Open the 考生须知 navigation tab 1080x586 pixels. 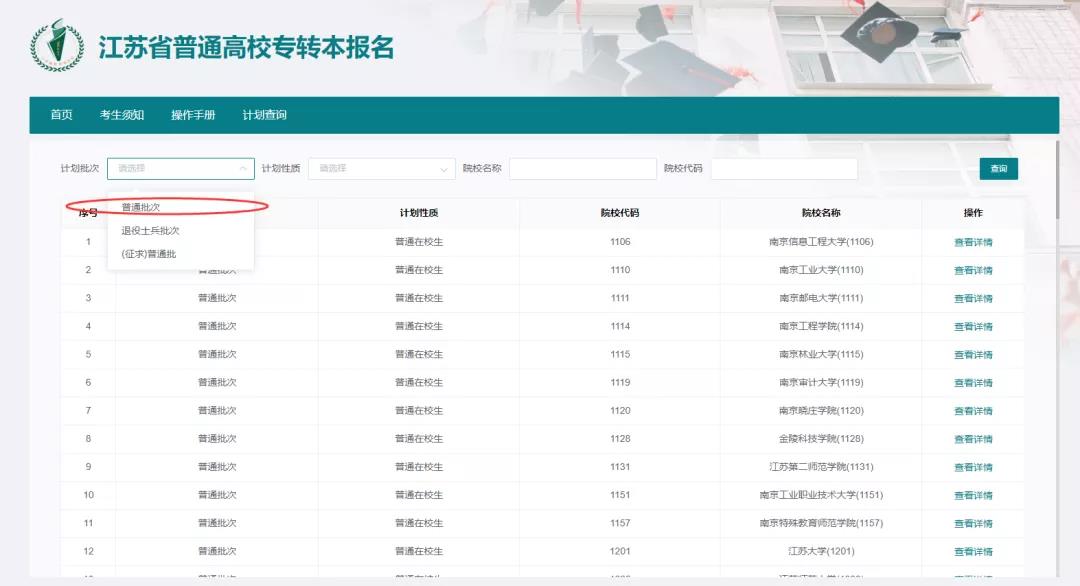pyautogui.click(x=121, y=115)
